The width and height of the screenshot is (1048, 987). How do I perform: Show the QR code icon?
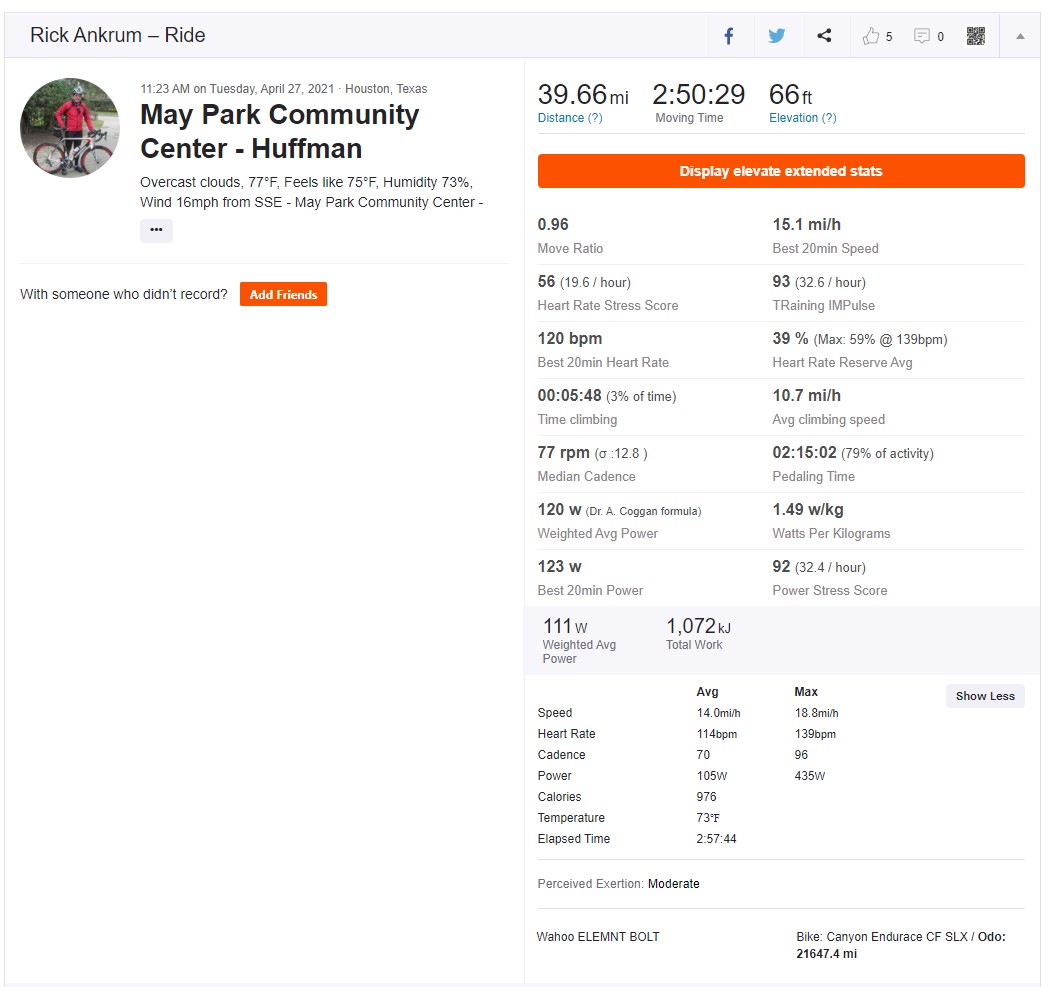click(x=975, y=36)
